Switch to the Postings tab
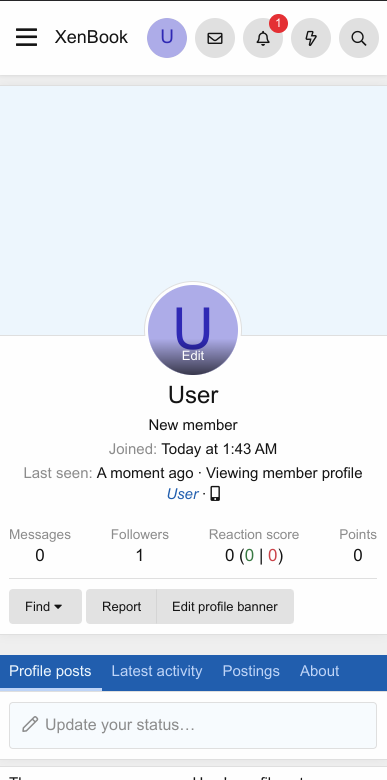Screen dimensions: 387x780 251,671
